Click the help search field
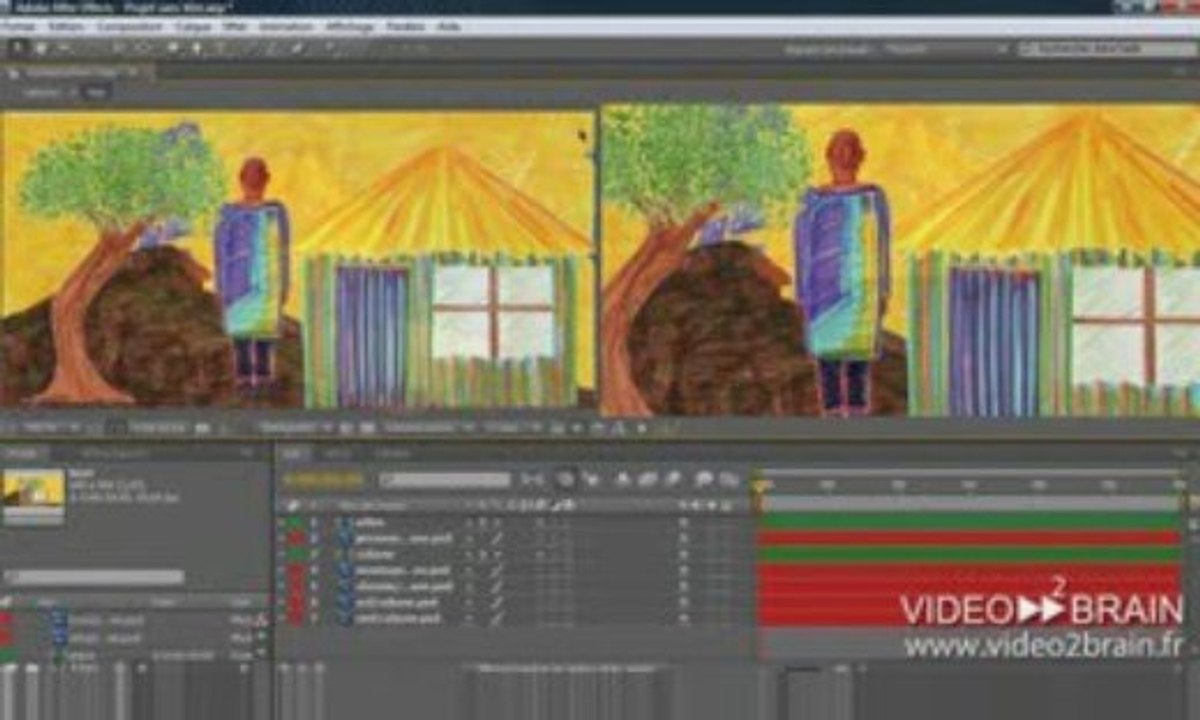Viewport: 1200px width, 720px height. (1107, 48)
